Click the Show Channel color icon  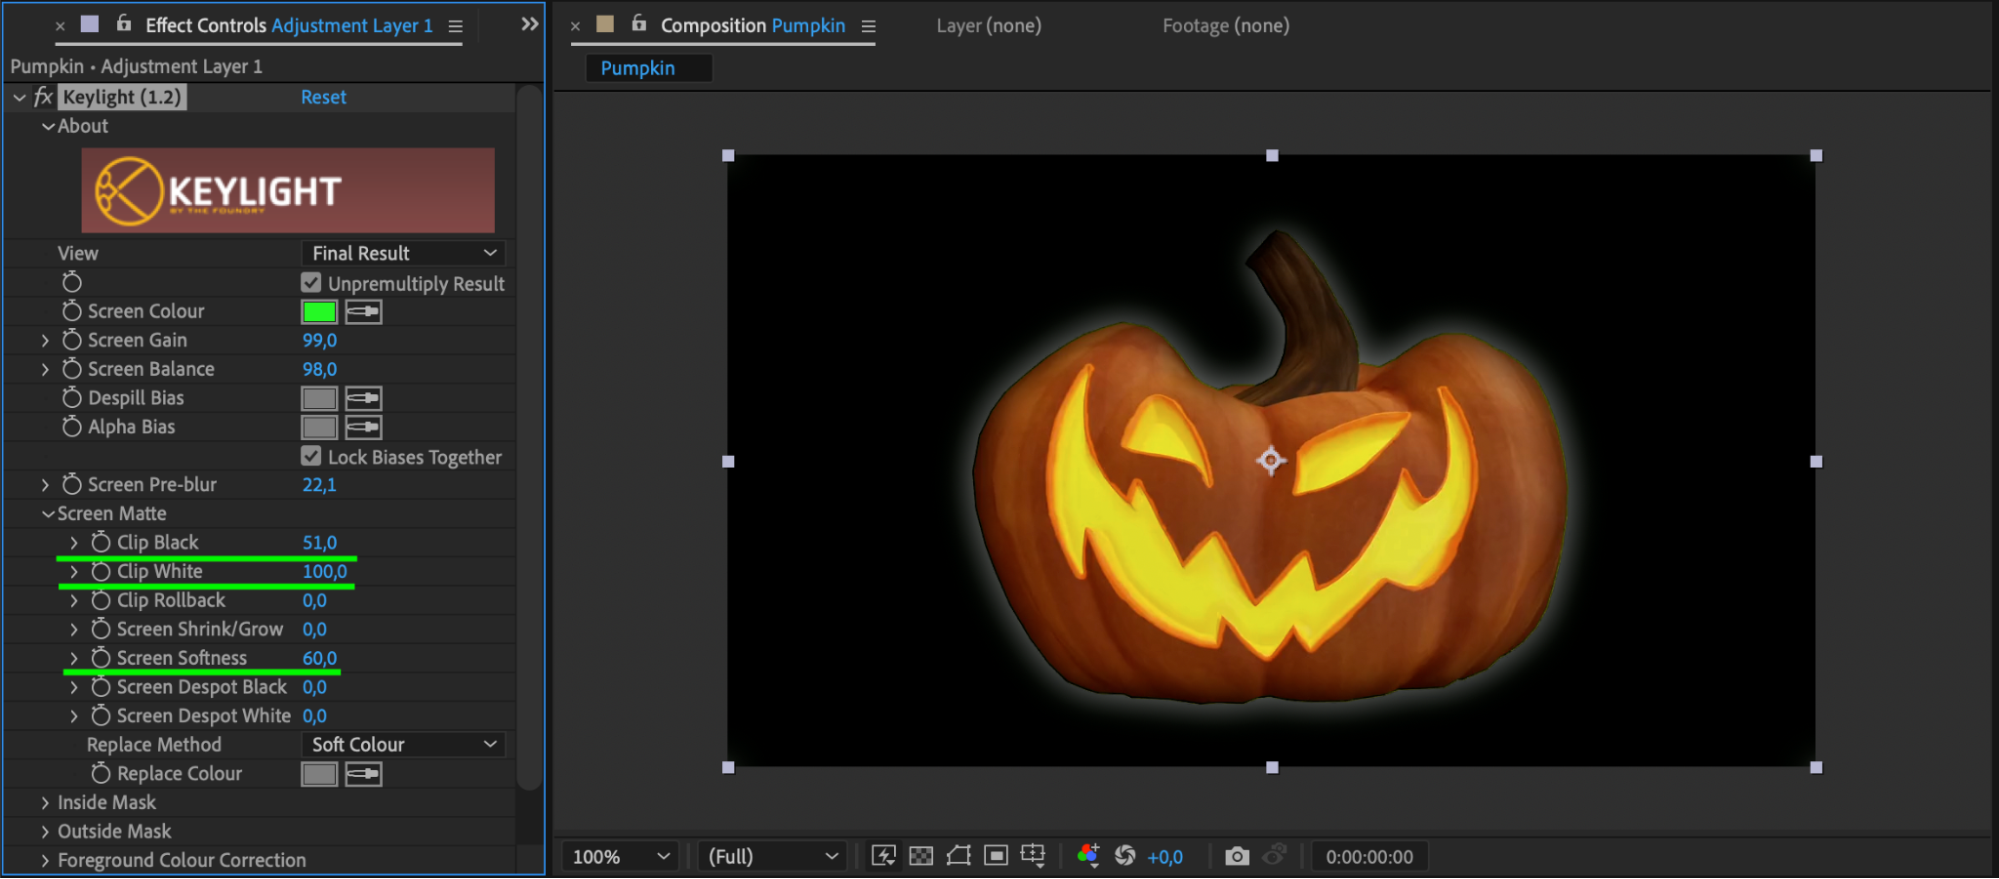[x=1088, y=856]
